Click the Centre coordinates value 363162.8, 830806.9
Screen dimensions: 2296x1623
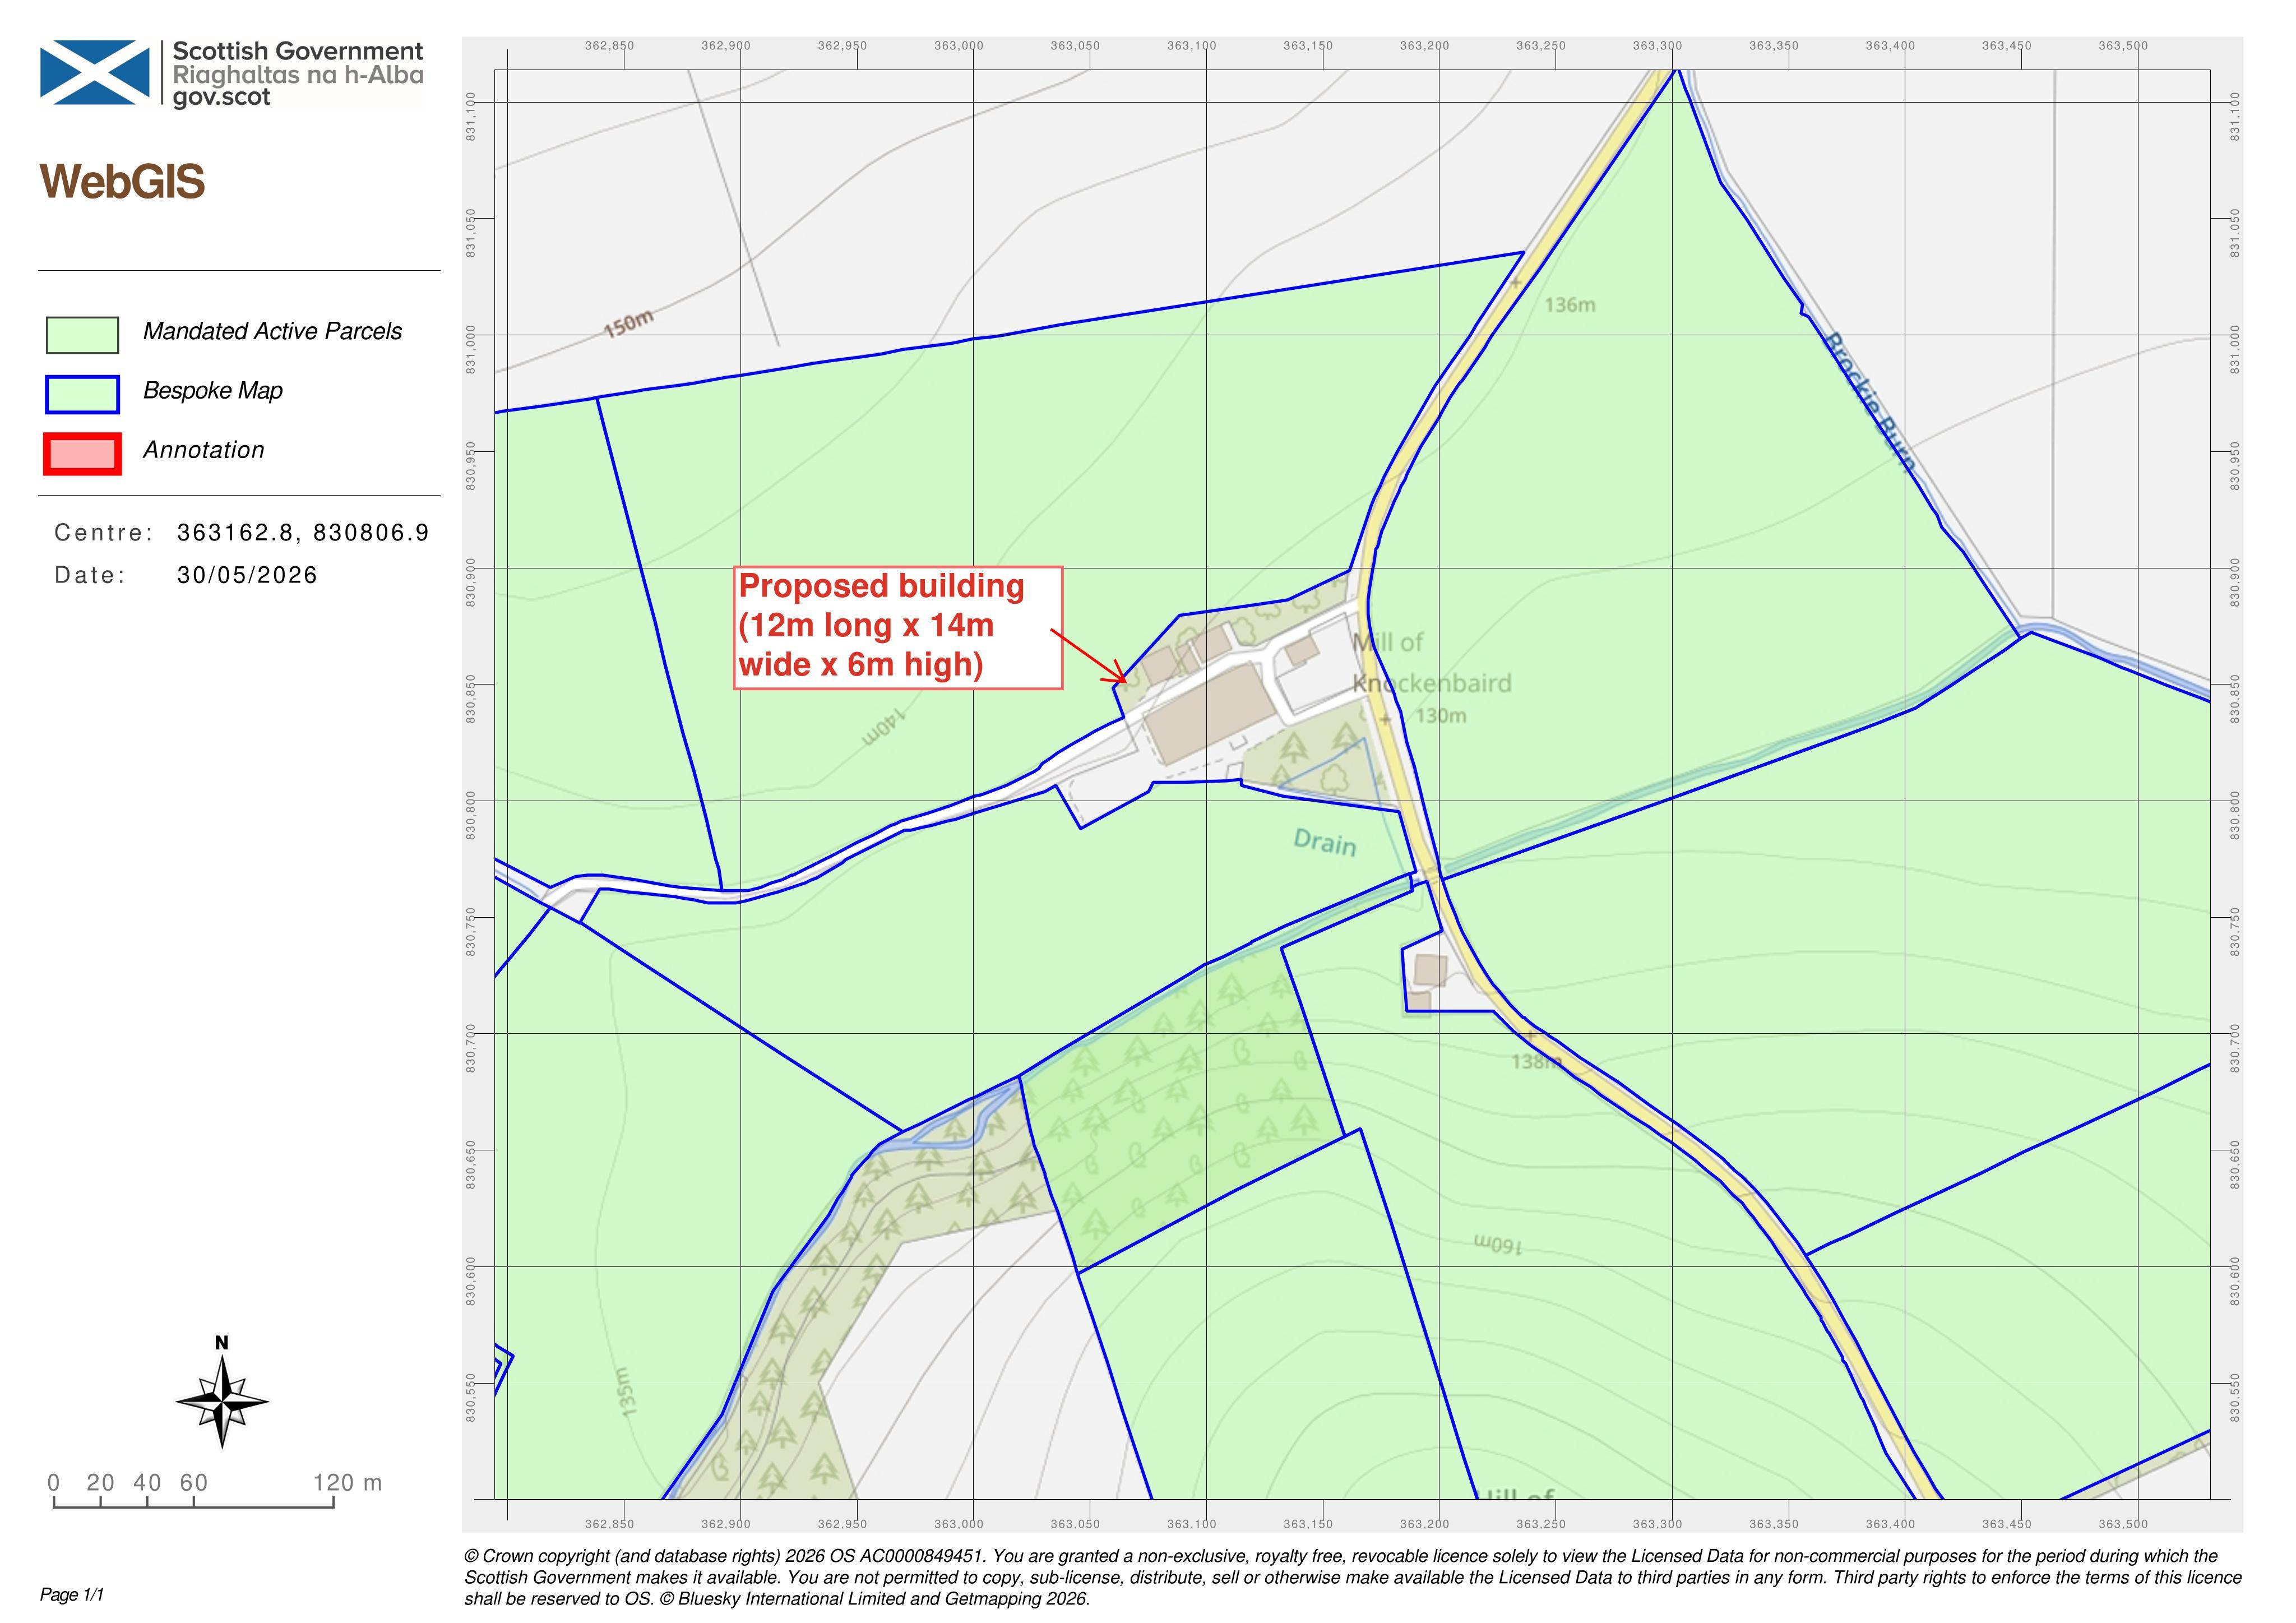pyautogui.click(x=303, y=532)
